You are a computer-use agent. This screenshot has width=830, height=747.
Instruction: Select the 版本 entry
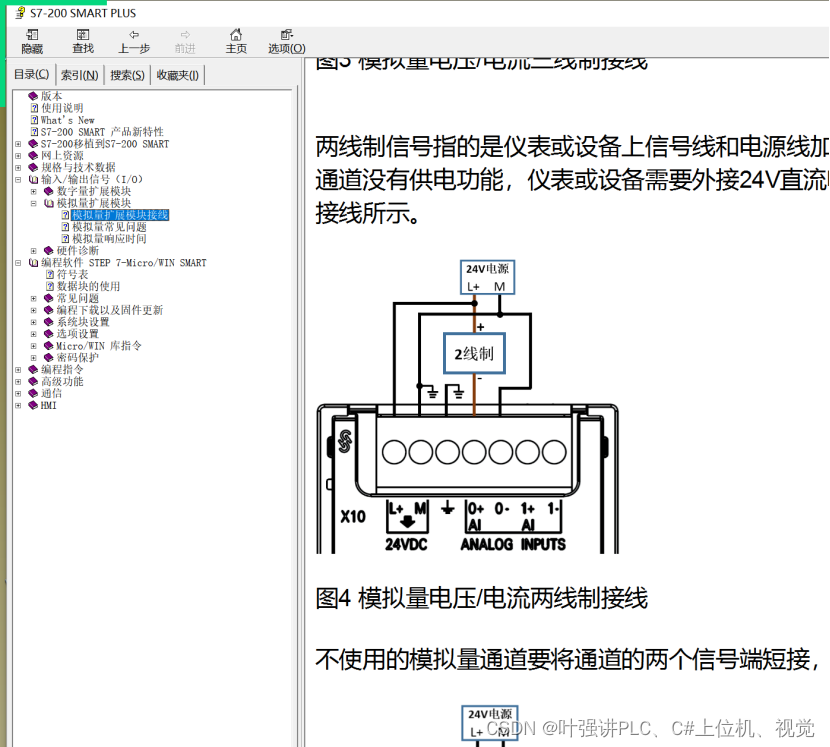[51, 96]
